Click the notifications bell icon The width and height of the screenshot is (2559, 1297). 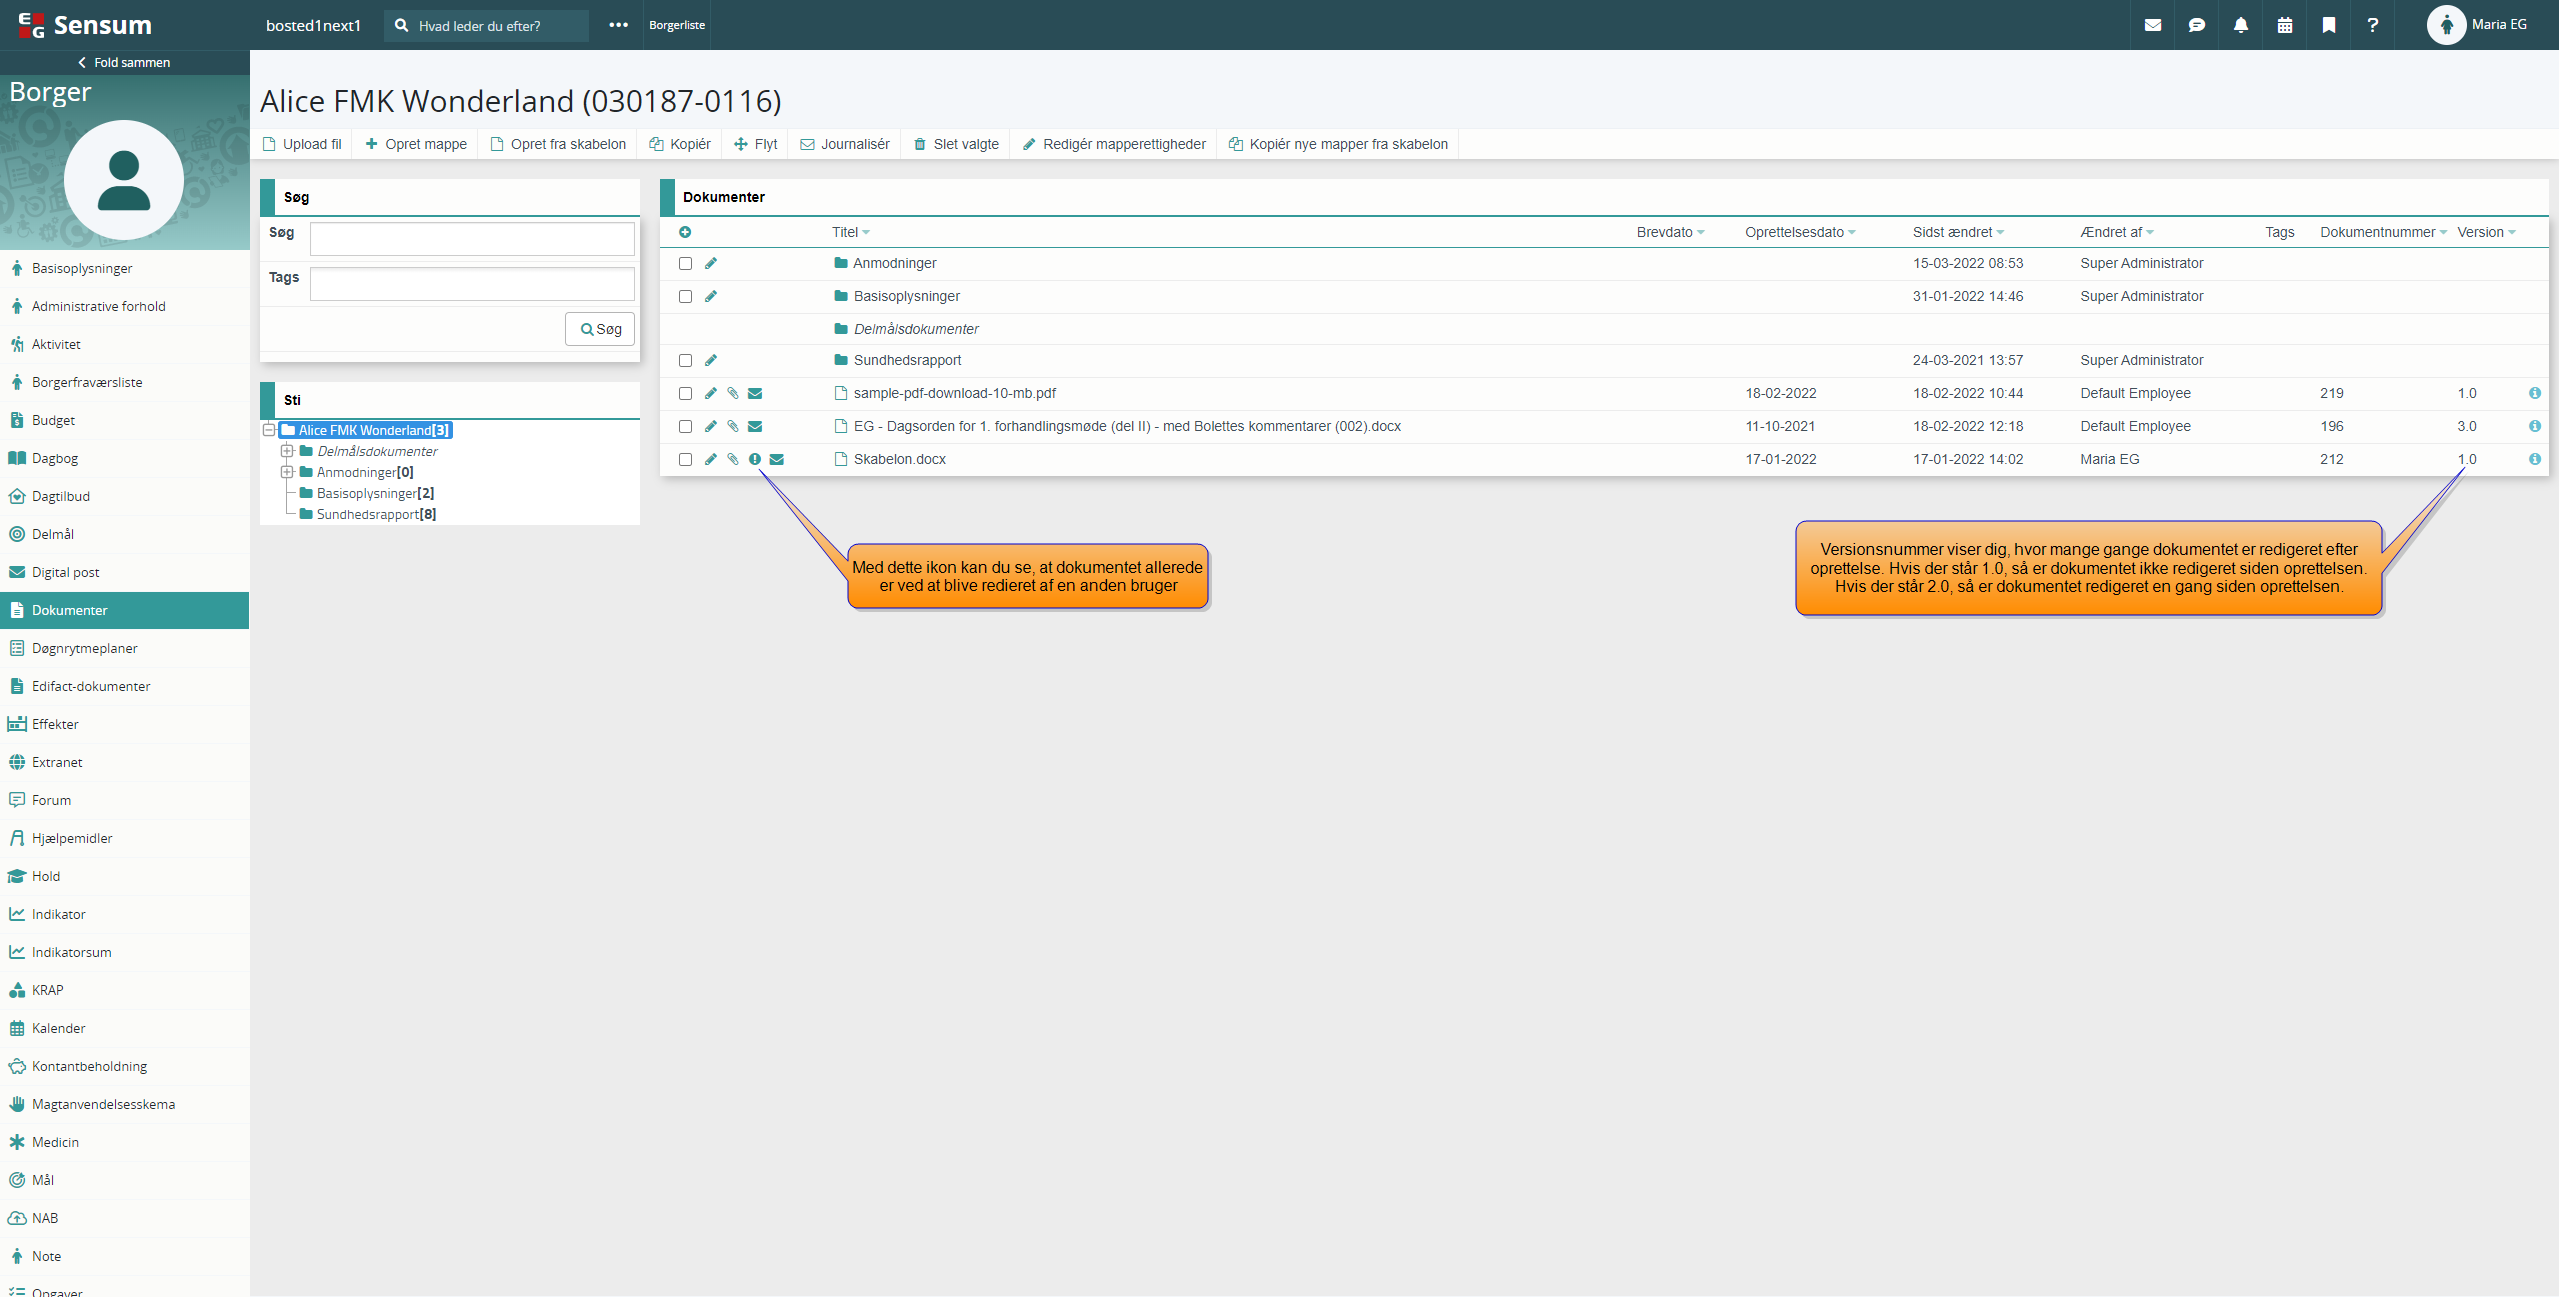pyautogui.click(x=2240, y=25)
